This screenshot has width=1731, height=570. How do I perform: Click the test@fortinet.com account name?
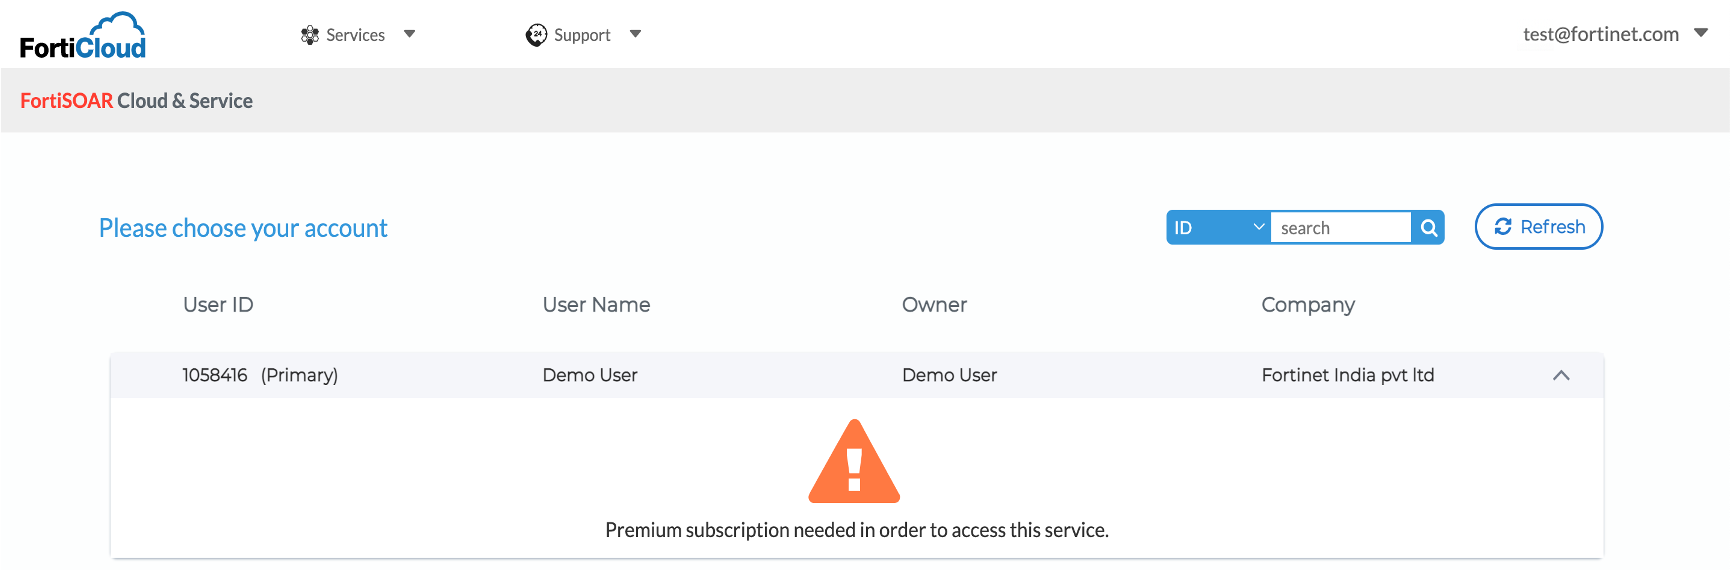[x=1601, y=34]
